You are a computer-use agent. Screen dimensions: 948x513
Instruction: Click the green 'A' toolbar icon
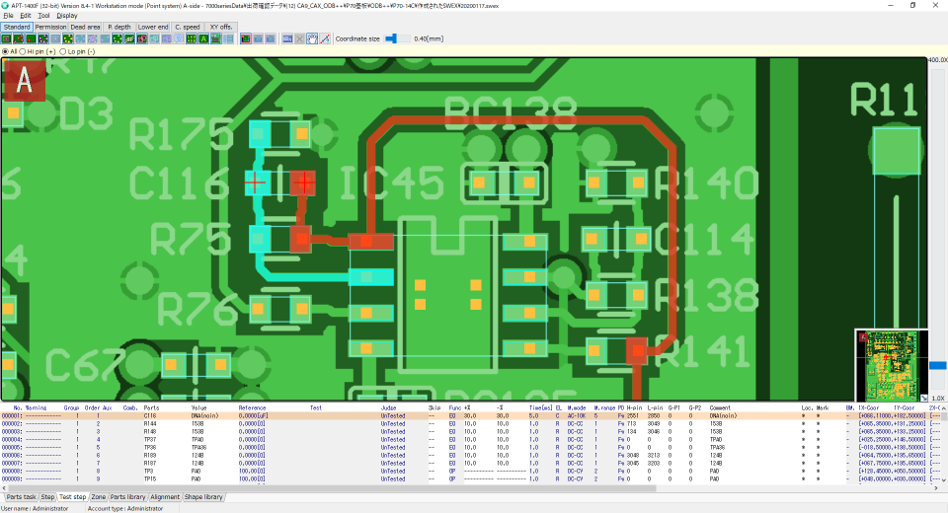pos(203,39)
